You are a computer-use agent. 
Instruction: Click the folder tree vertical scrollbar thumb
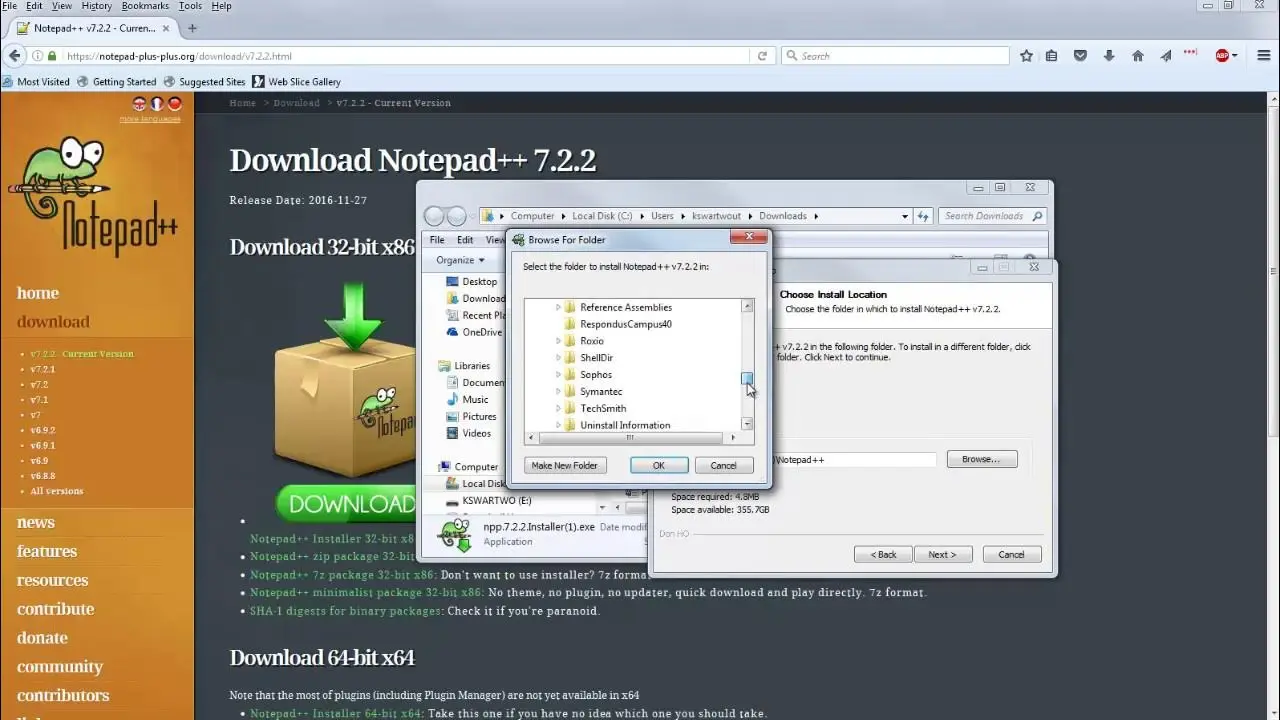[x=747, y=378]
